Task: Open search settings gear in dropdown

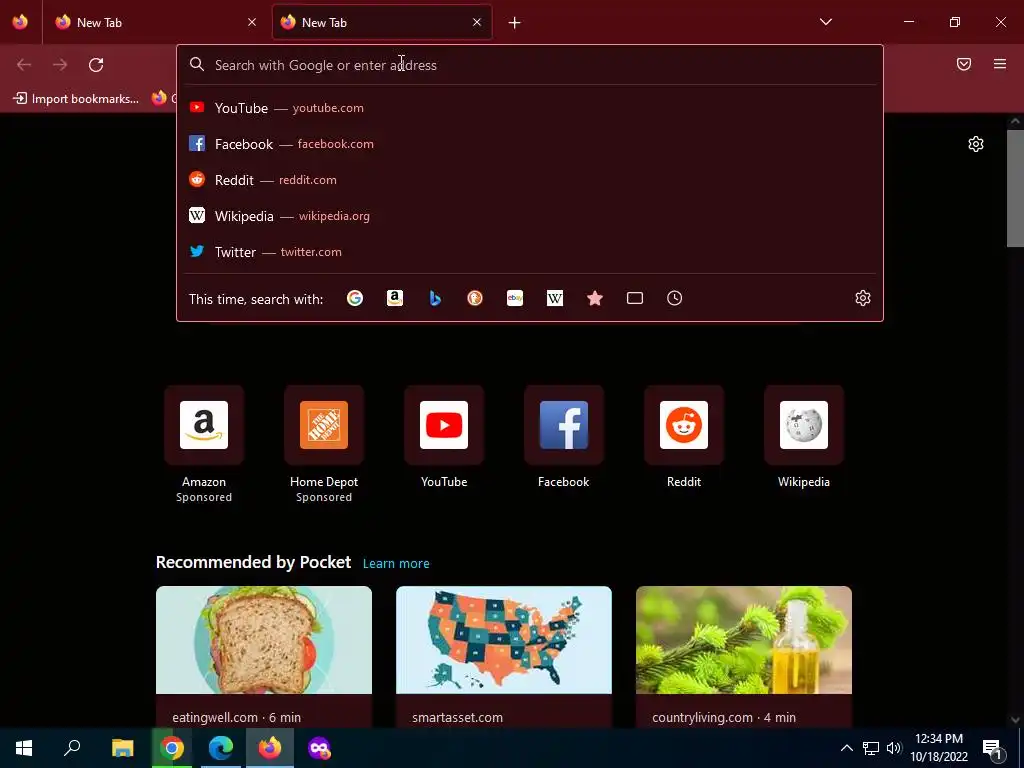Action: click(x=863, y=298)
